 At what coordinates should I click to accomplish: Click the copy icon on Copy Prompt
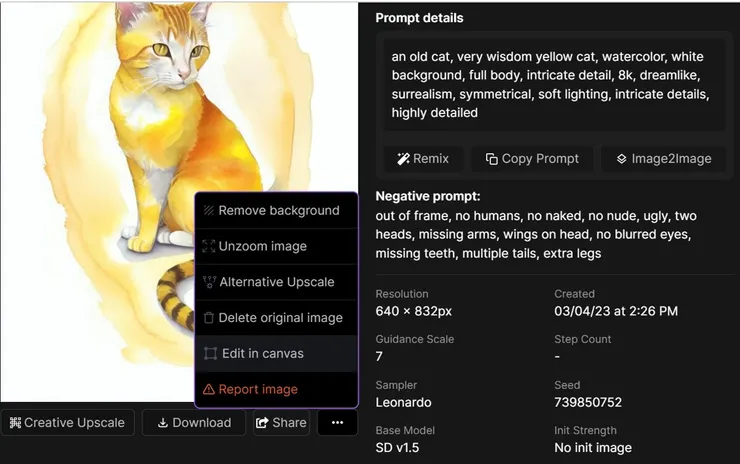tap(491, 159)
